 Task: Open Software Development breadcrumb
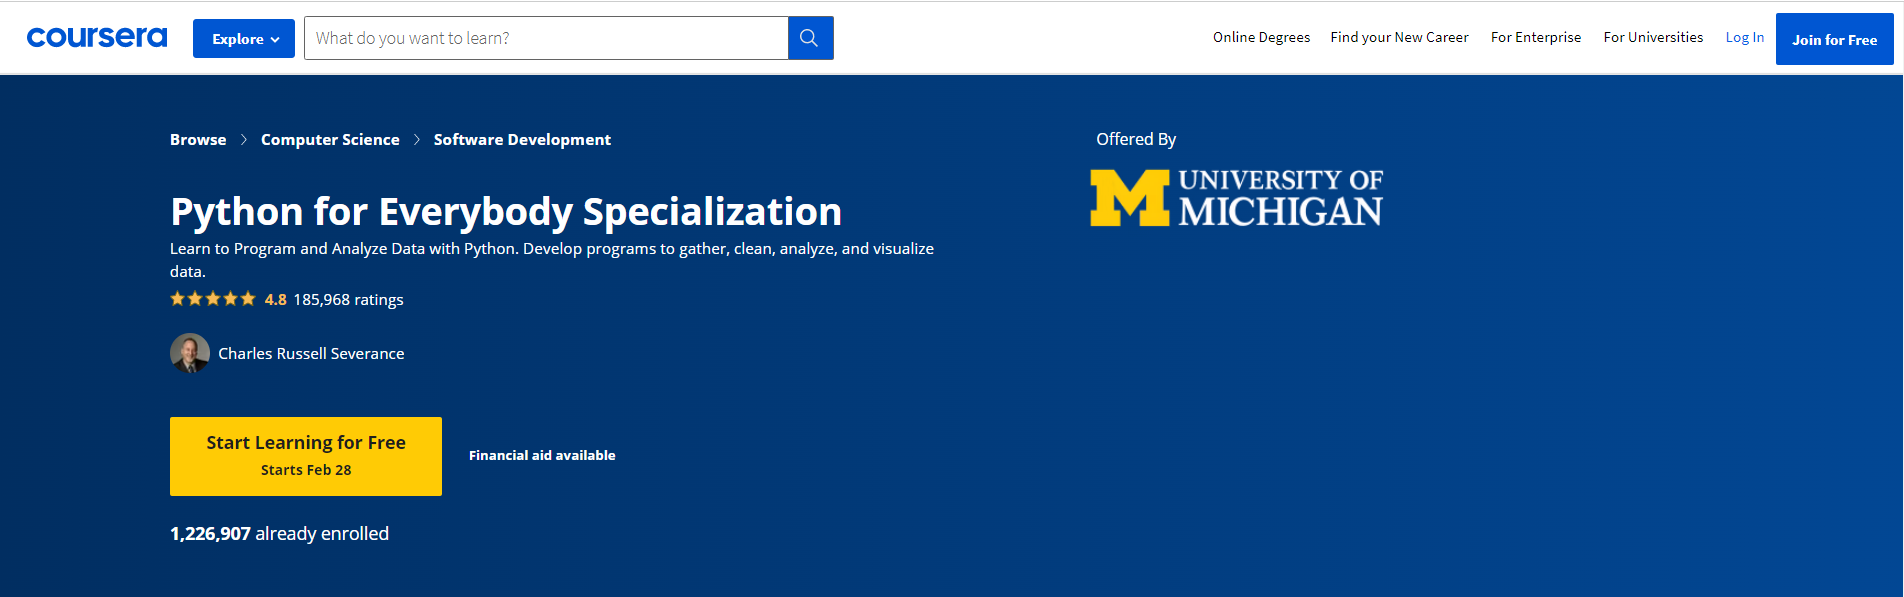(x=522, y=140)
